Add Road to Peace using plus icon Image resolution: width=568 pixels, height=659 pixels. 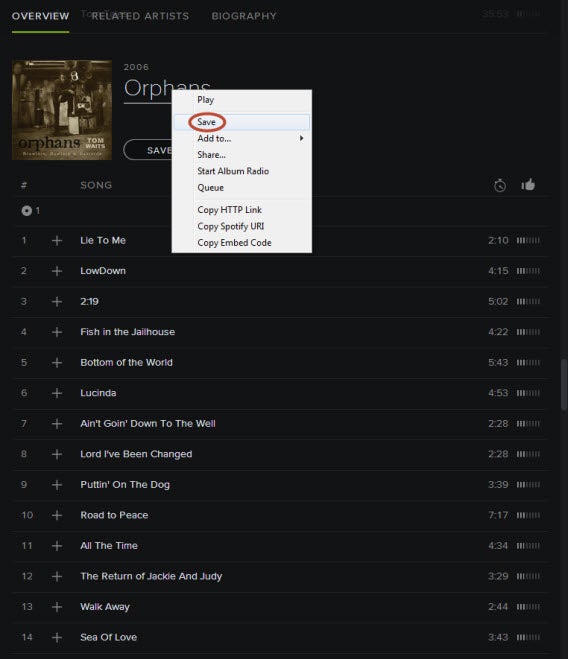point(57,515)
